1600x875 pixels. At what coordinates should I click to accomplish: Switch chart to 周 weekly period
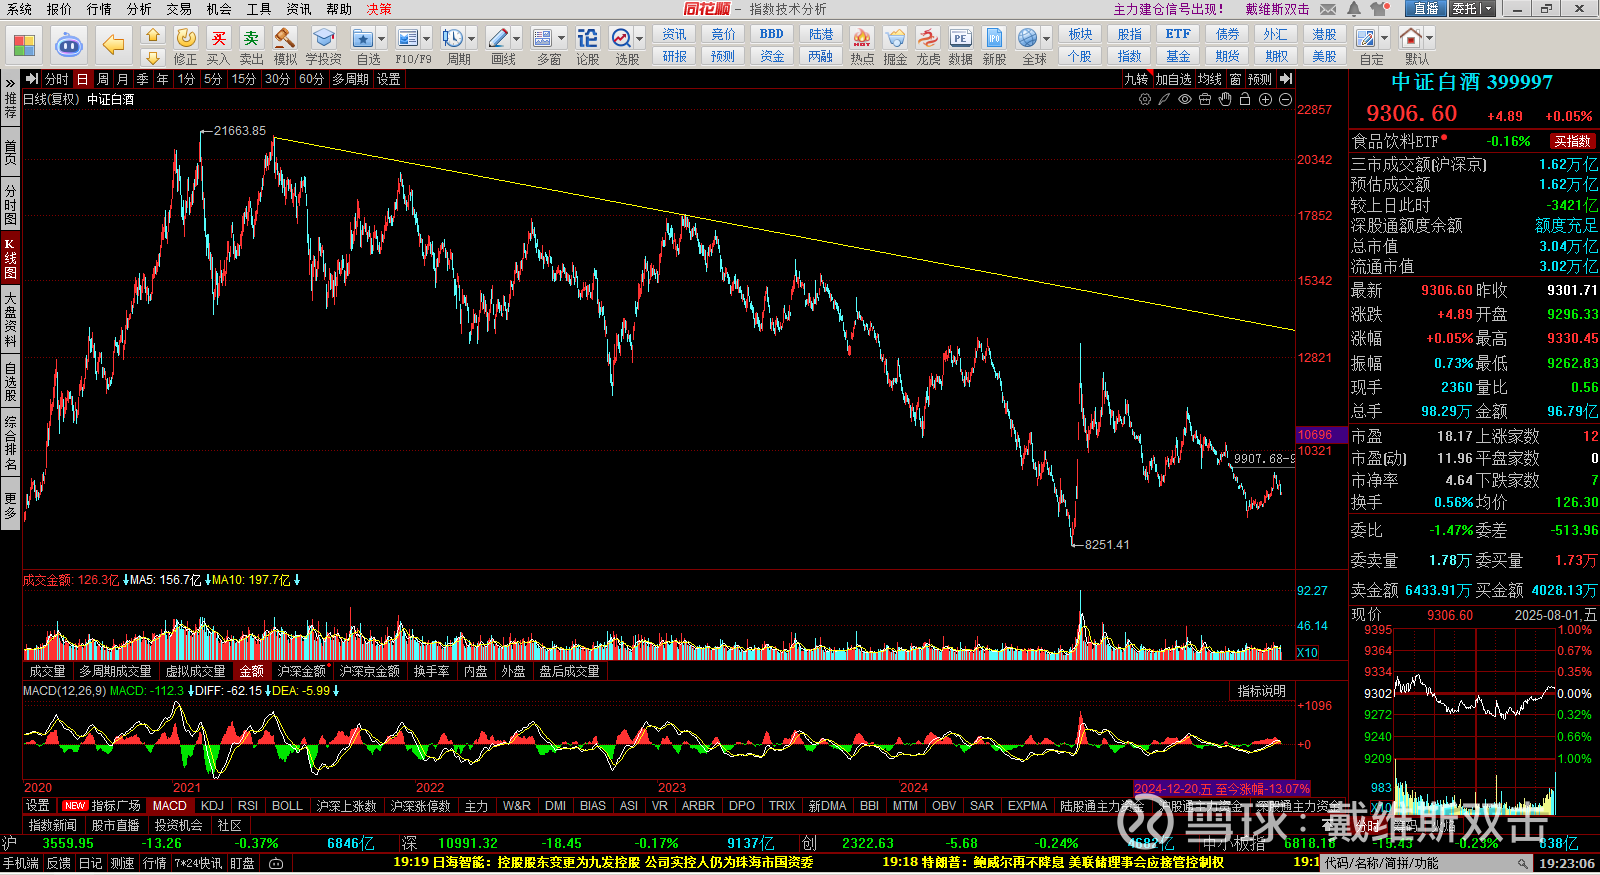103,79
